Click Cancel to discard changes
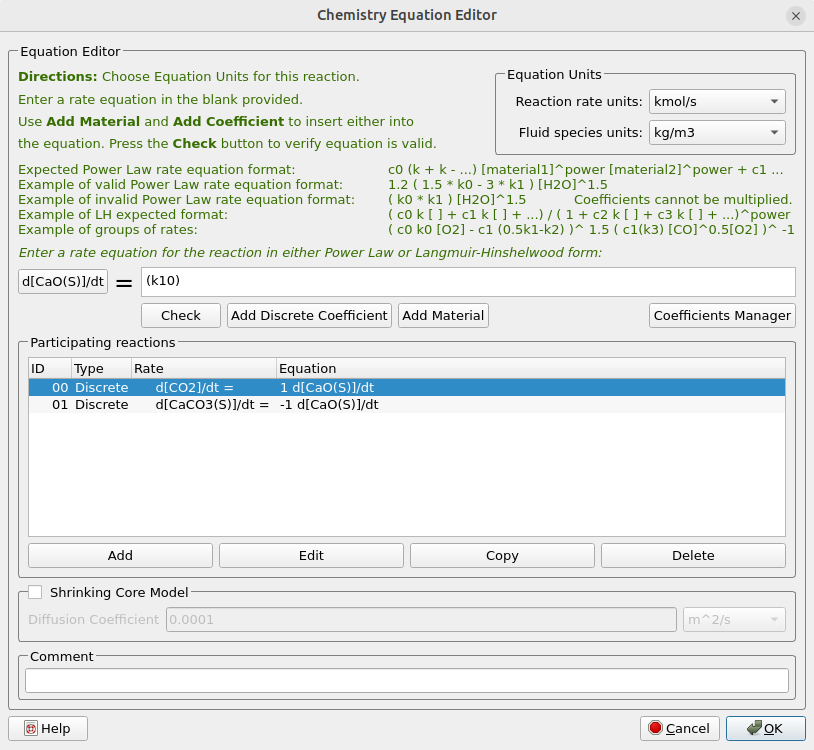The width and height of the screenshot is (814, 750). pyautogui.click(x=679, y=728)
